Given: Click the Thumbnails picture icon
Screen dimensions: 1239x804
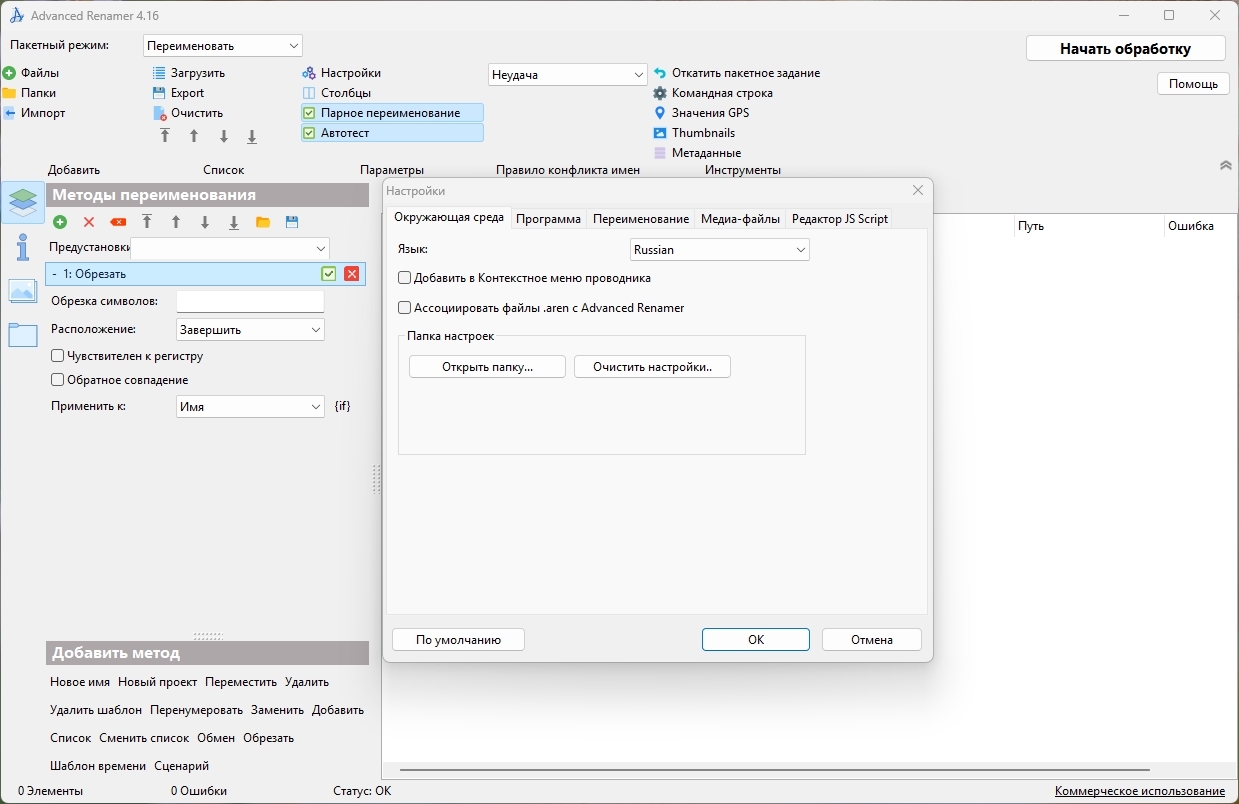Looking at the screenshot, I should [x=660, y=133].
